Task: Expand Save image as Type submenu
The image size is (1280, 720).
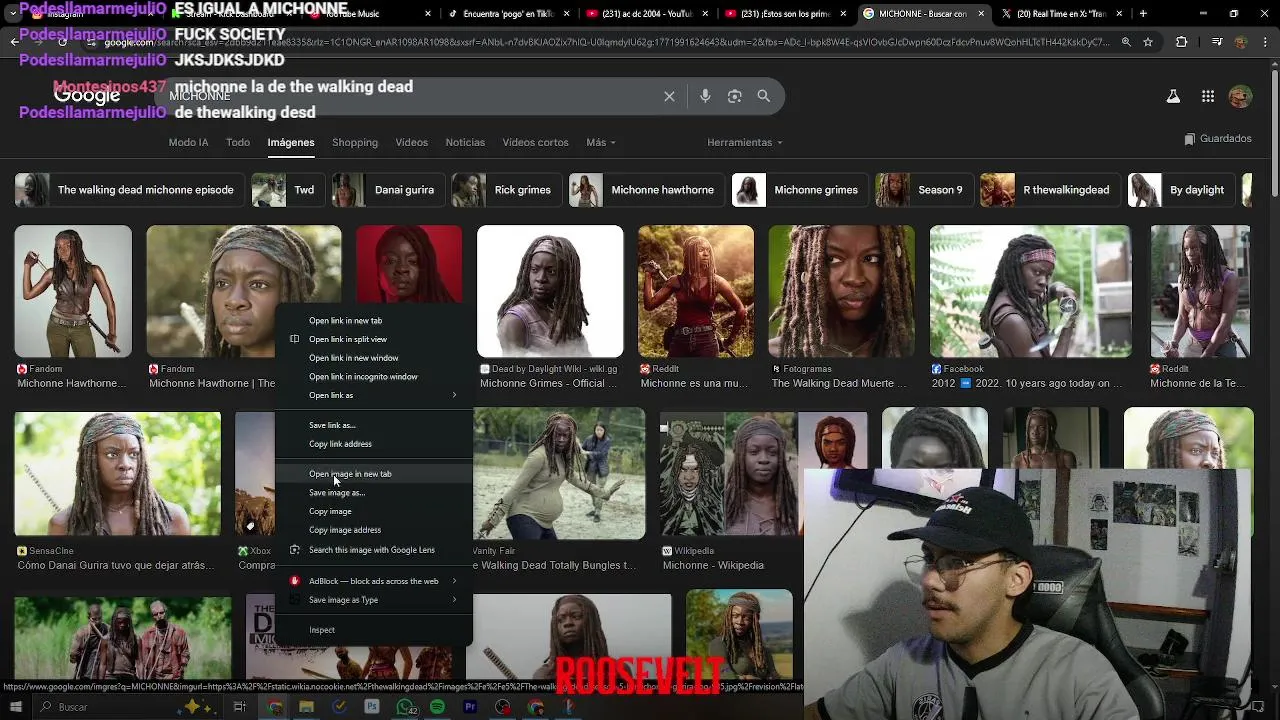Action: tap(454, 600)
